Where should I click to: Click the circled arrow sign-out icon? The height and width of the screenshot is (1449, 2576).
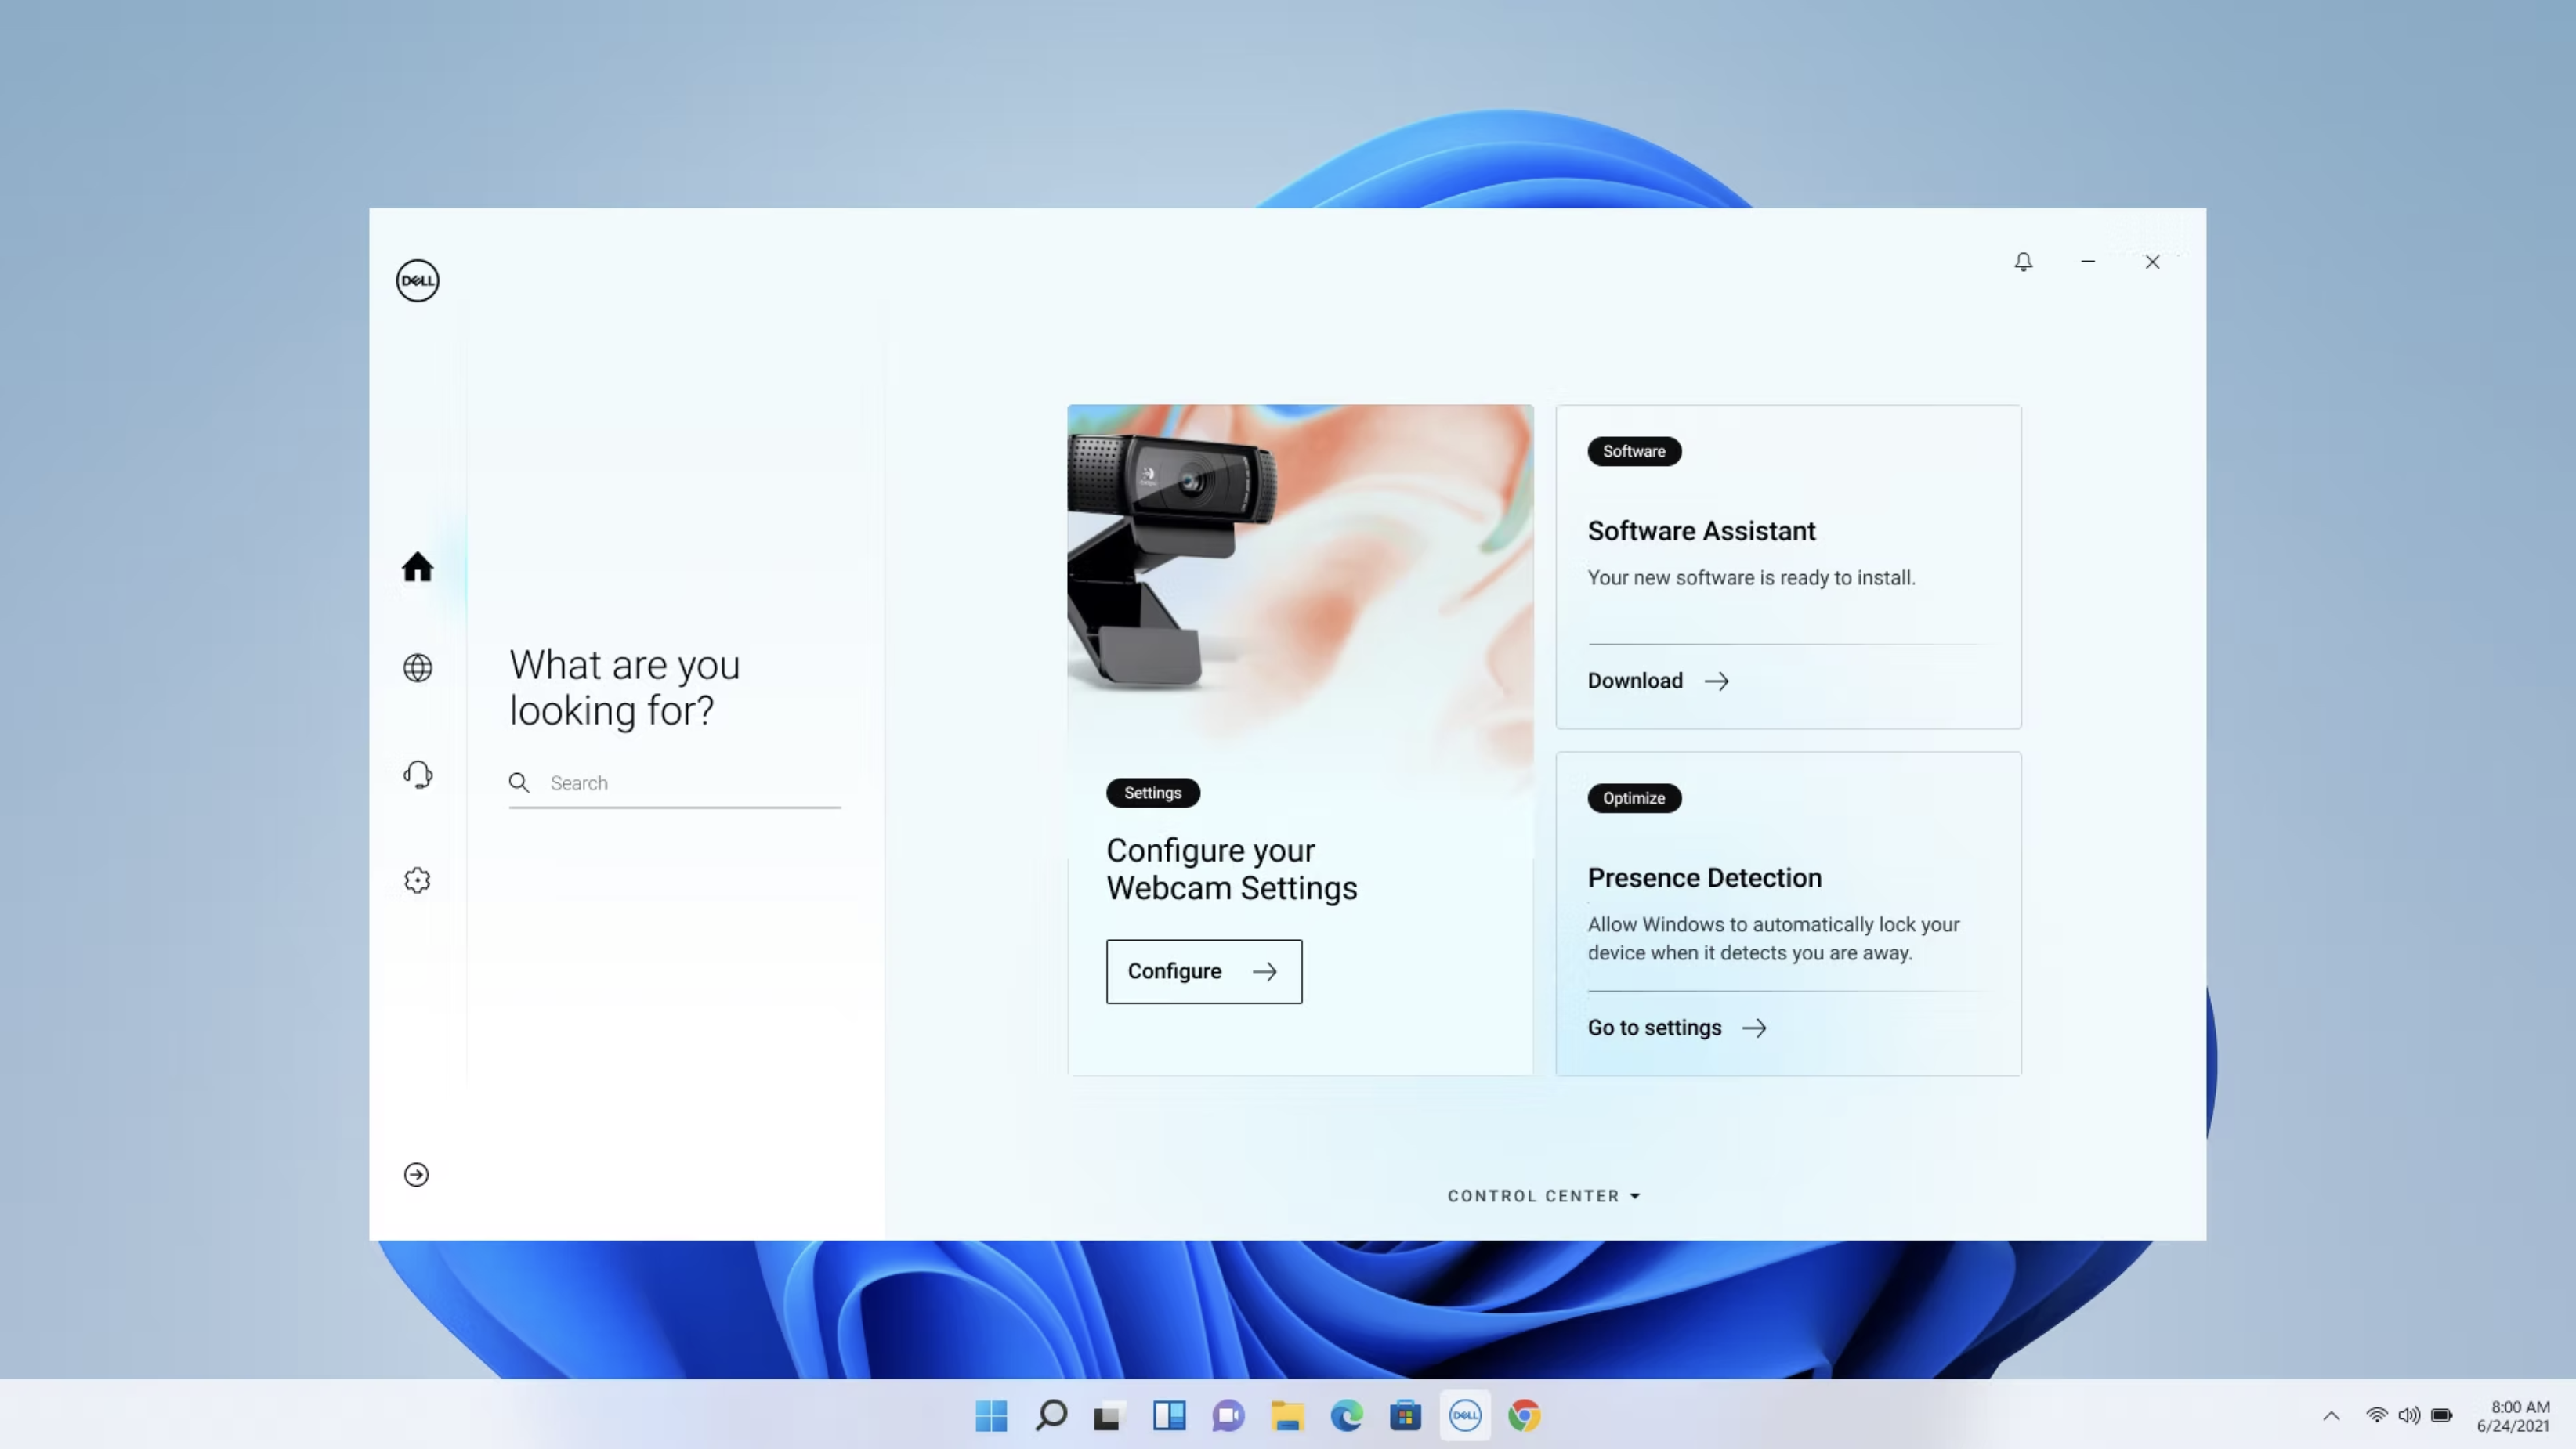416,1175
